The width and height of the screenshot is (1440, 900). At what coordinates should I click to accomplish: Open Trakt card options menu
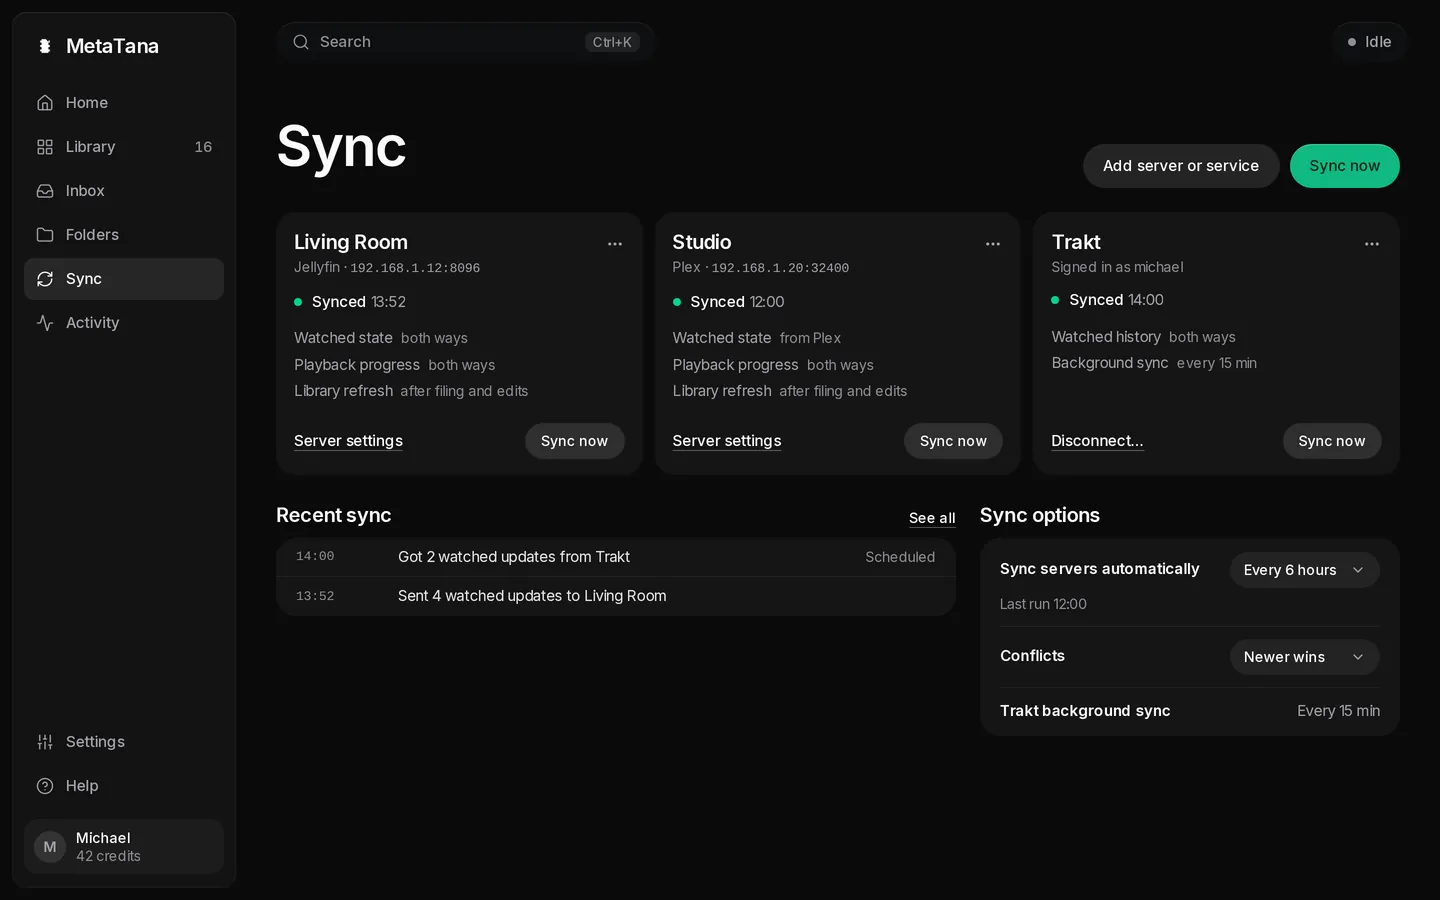pyautogui.click(x=1372, y=244)
